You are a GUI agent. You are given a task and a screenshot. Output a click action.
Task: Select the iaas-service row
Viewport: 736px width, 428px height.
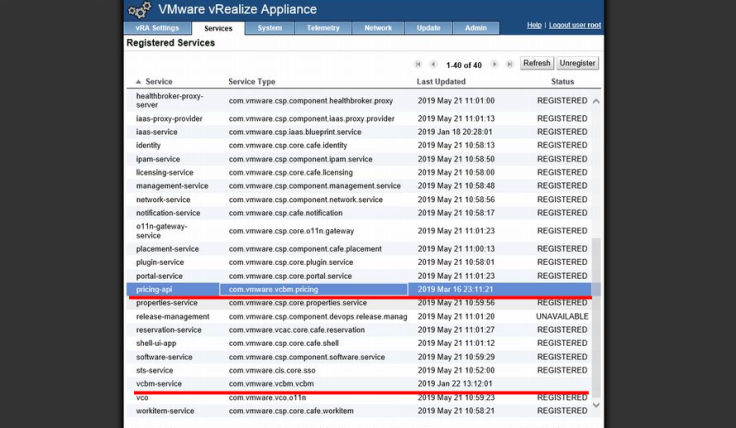(x=359, y=132)
